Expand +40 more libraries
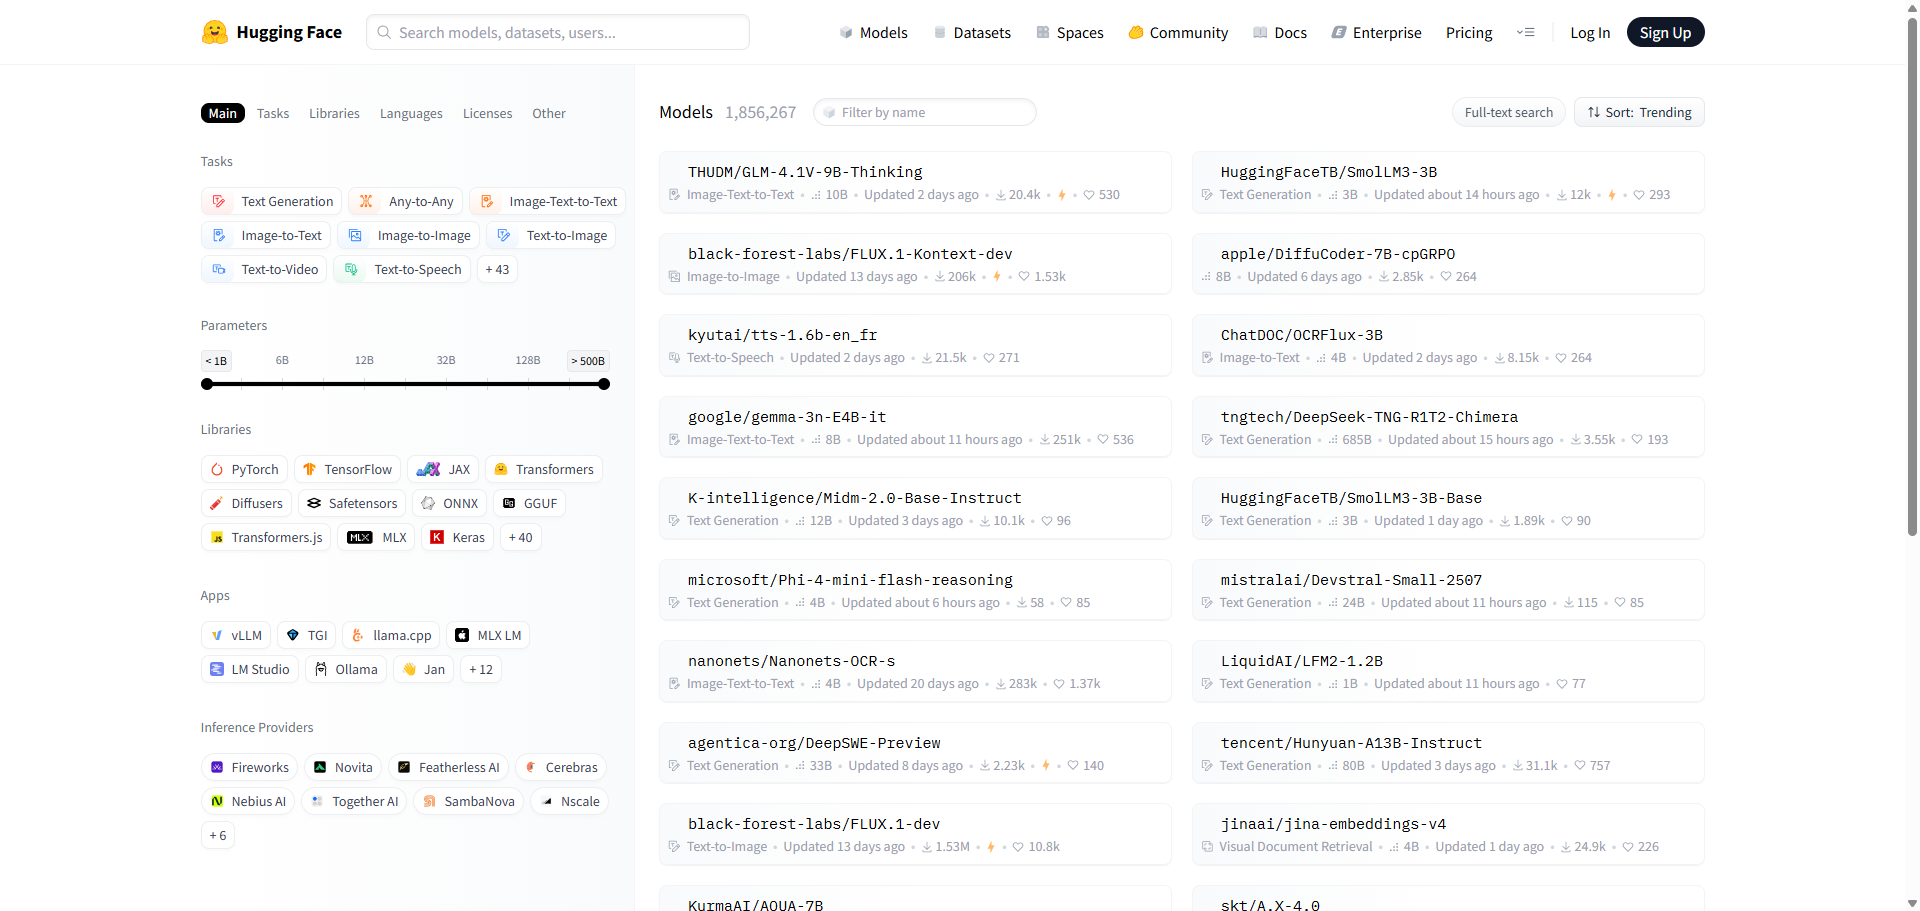The width and height of the screenshot is (1920, 911). 520,537
